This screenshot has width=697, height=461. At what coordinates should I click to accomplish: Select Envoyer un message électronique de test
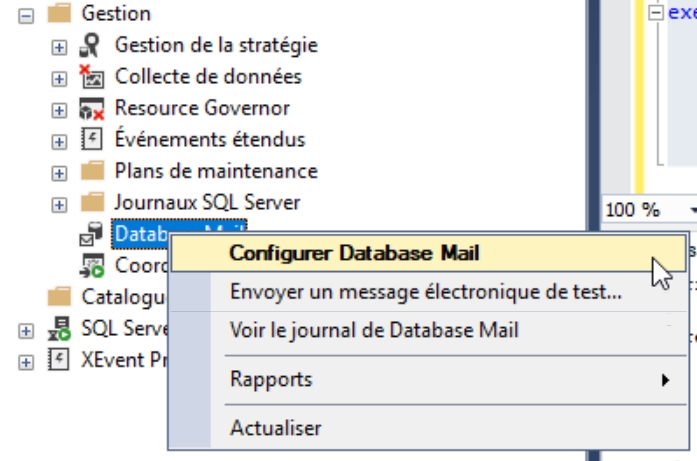(426, 292)
